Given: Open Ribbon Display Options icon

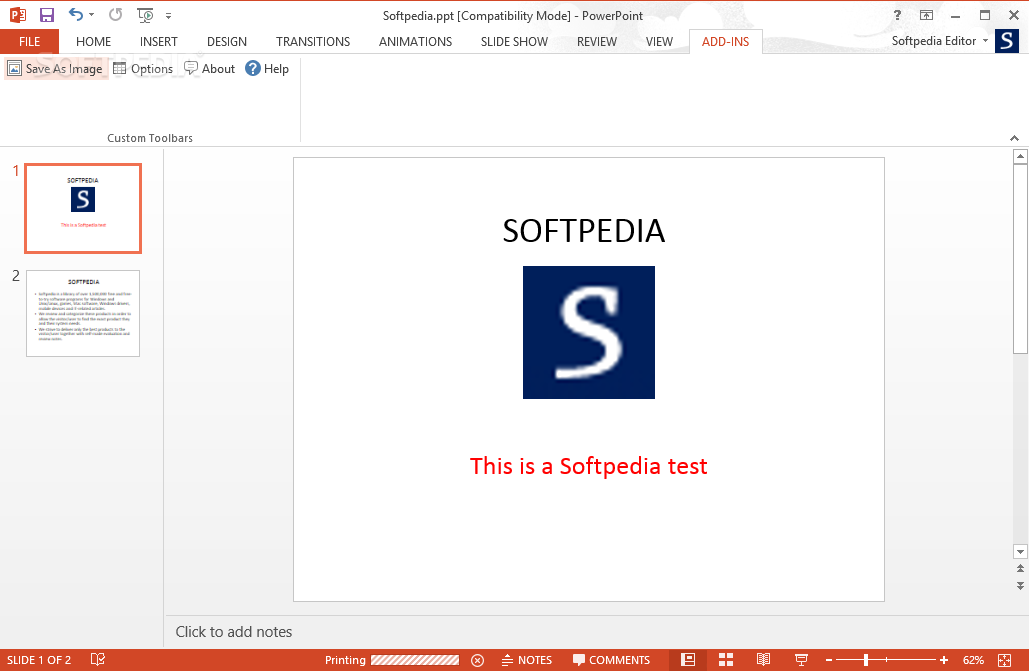Looking at the screenshot, I should (926, 15).
